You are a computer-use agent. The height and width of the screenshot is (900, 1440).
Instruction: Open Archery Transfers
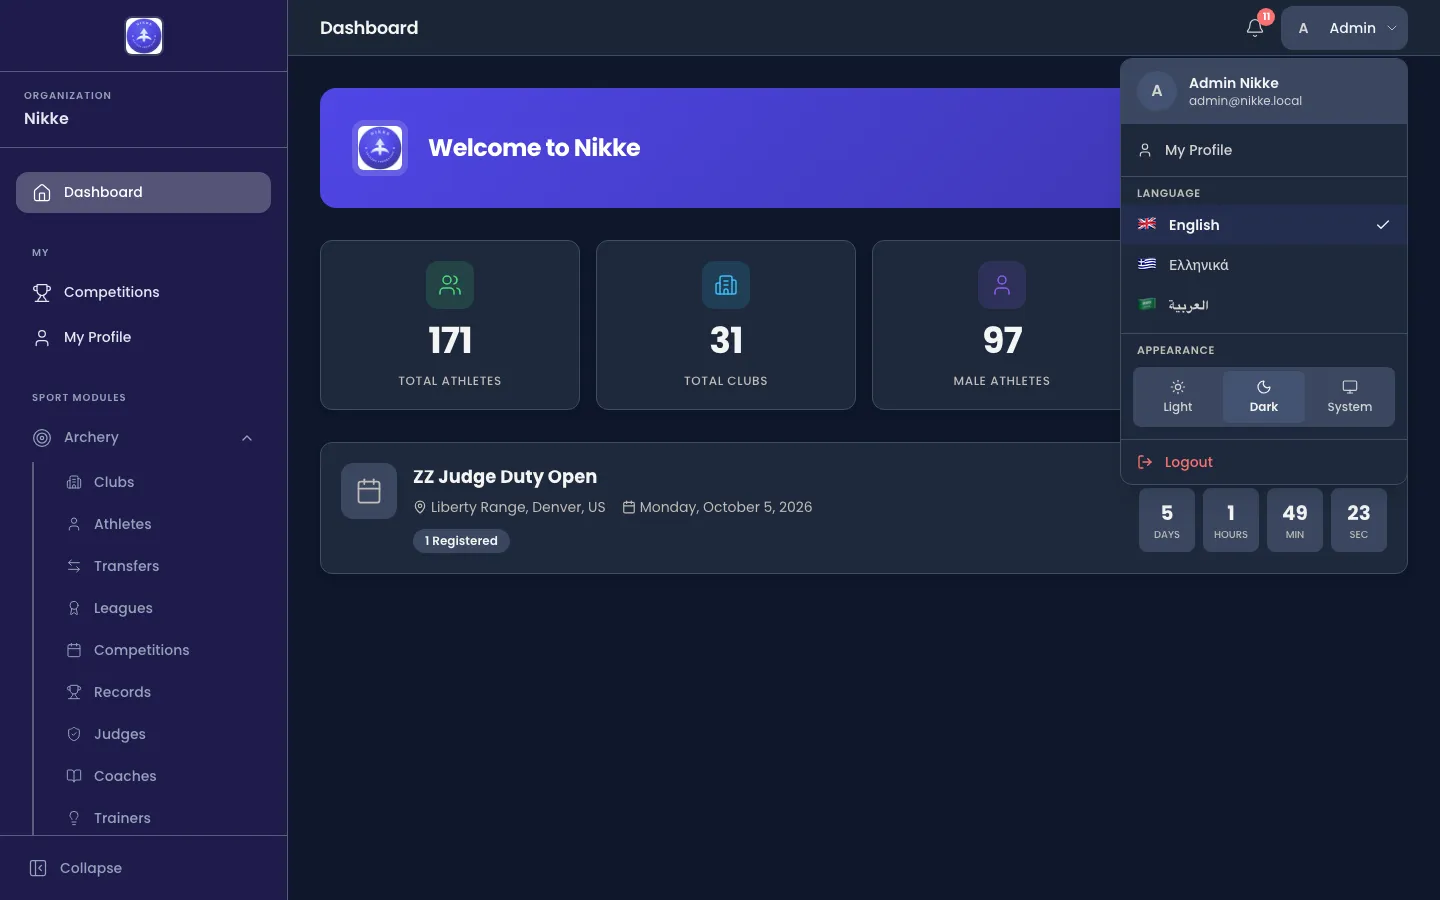tap(160, 566)
